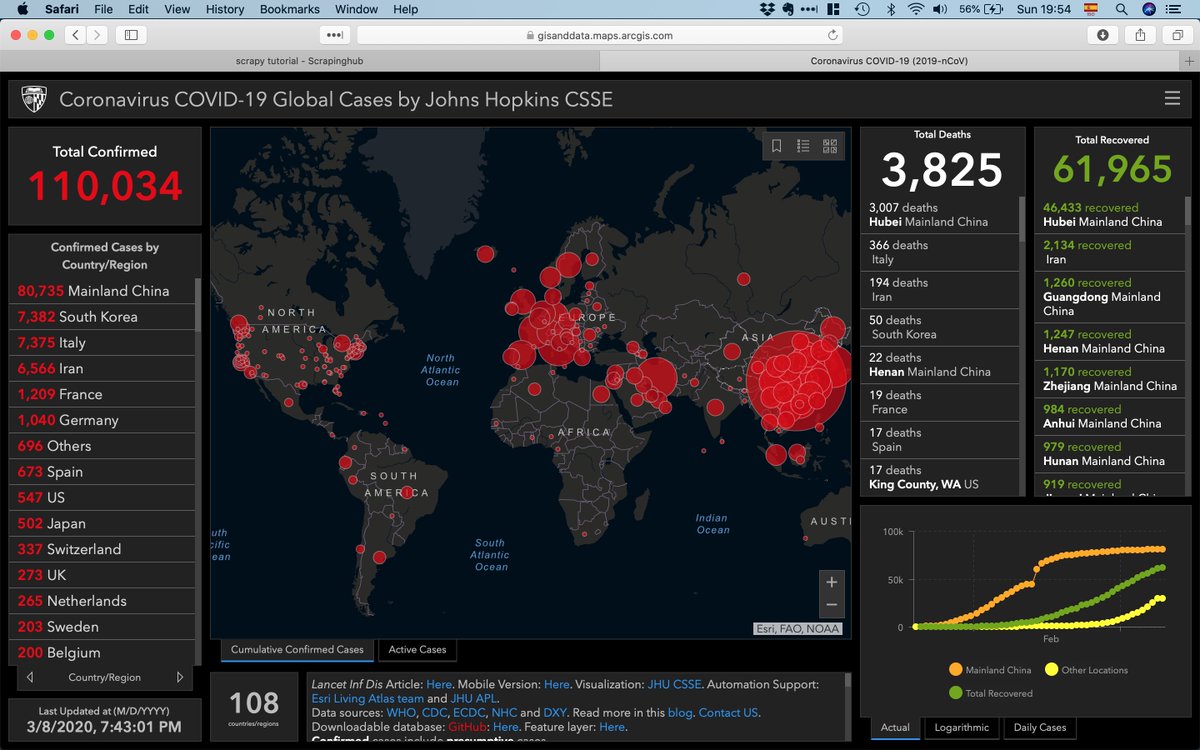The height and width of the screenshot is (750, 1200).
Task: Go back in Safari
Action: [x=76, y=35]
